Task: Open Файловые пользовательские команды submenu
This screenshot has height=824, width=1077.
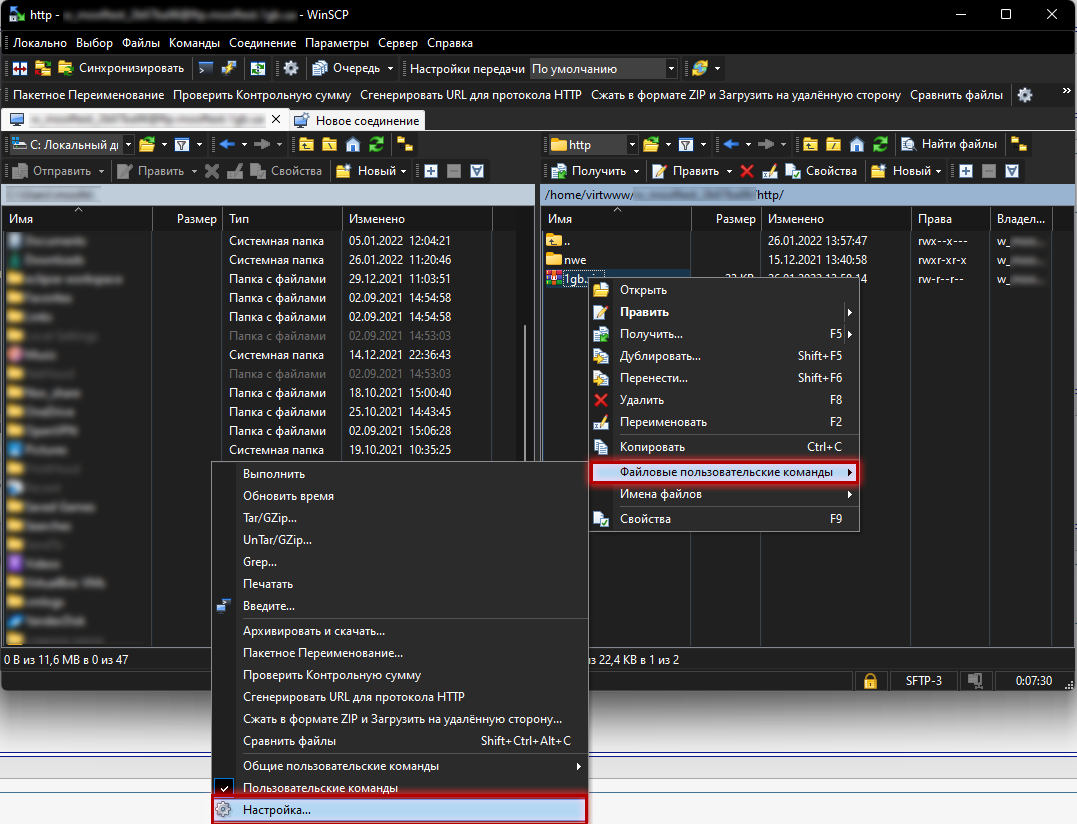Action: (x=725, y=472)
